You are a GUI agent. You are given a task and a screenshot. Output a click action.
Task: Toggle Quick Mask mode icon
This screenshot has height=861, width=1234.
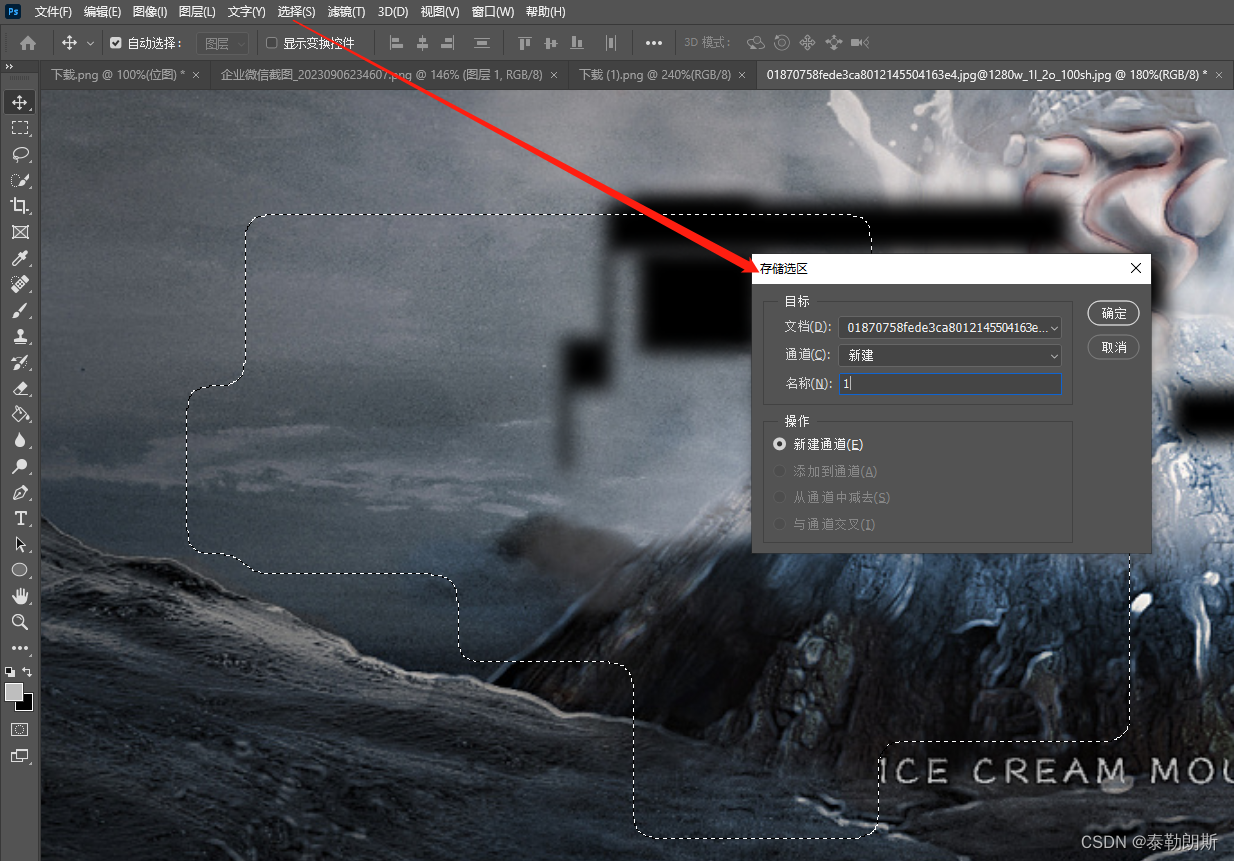click(20, 729)
